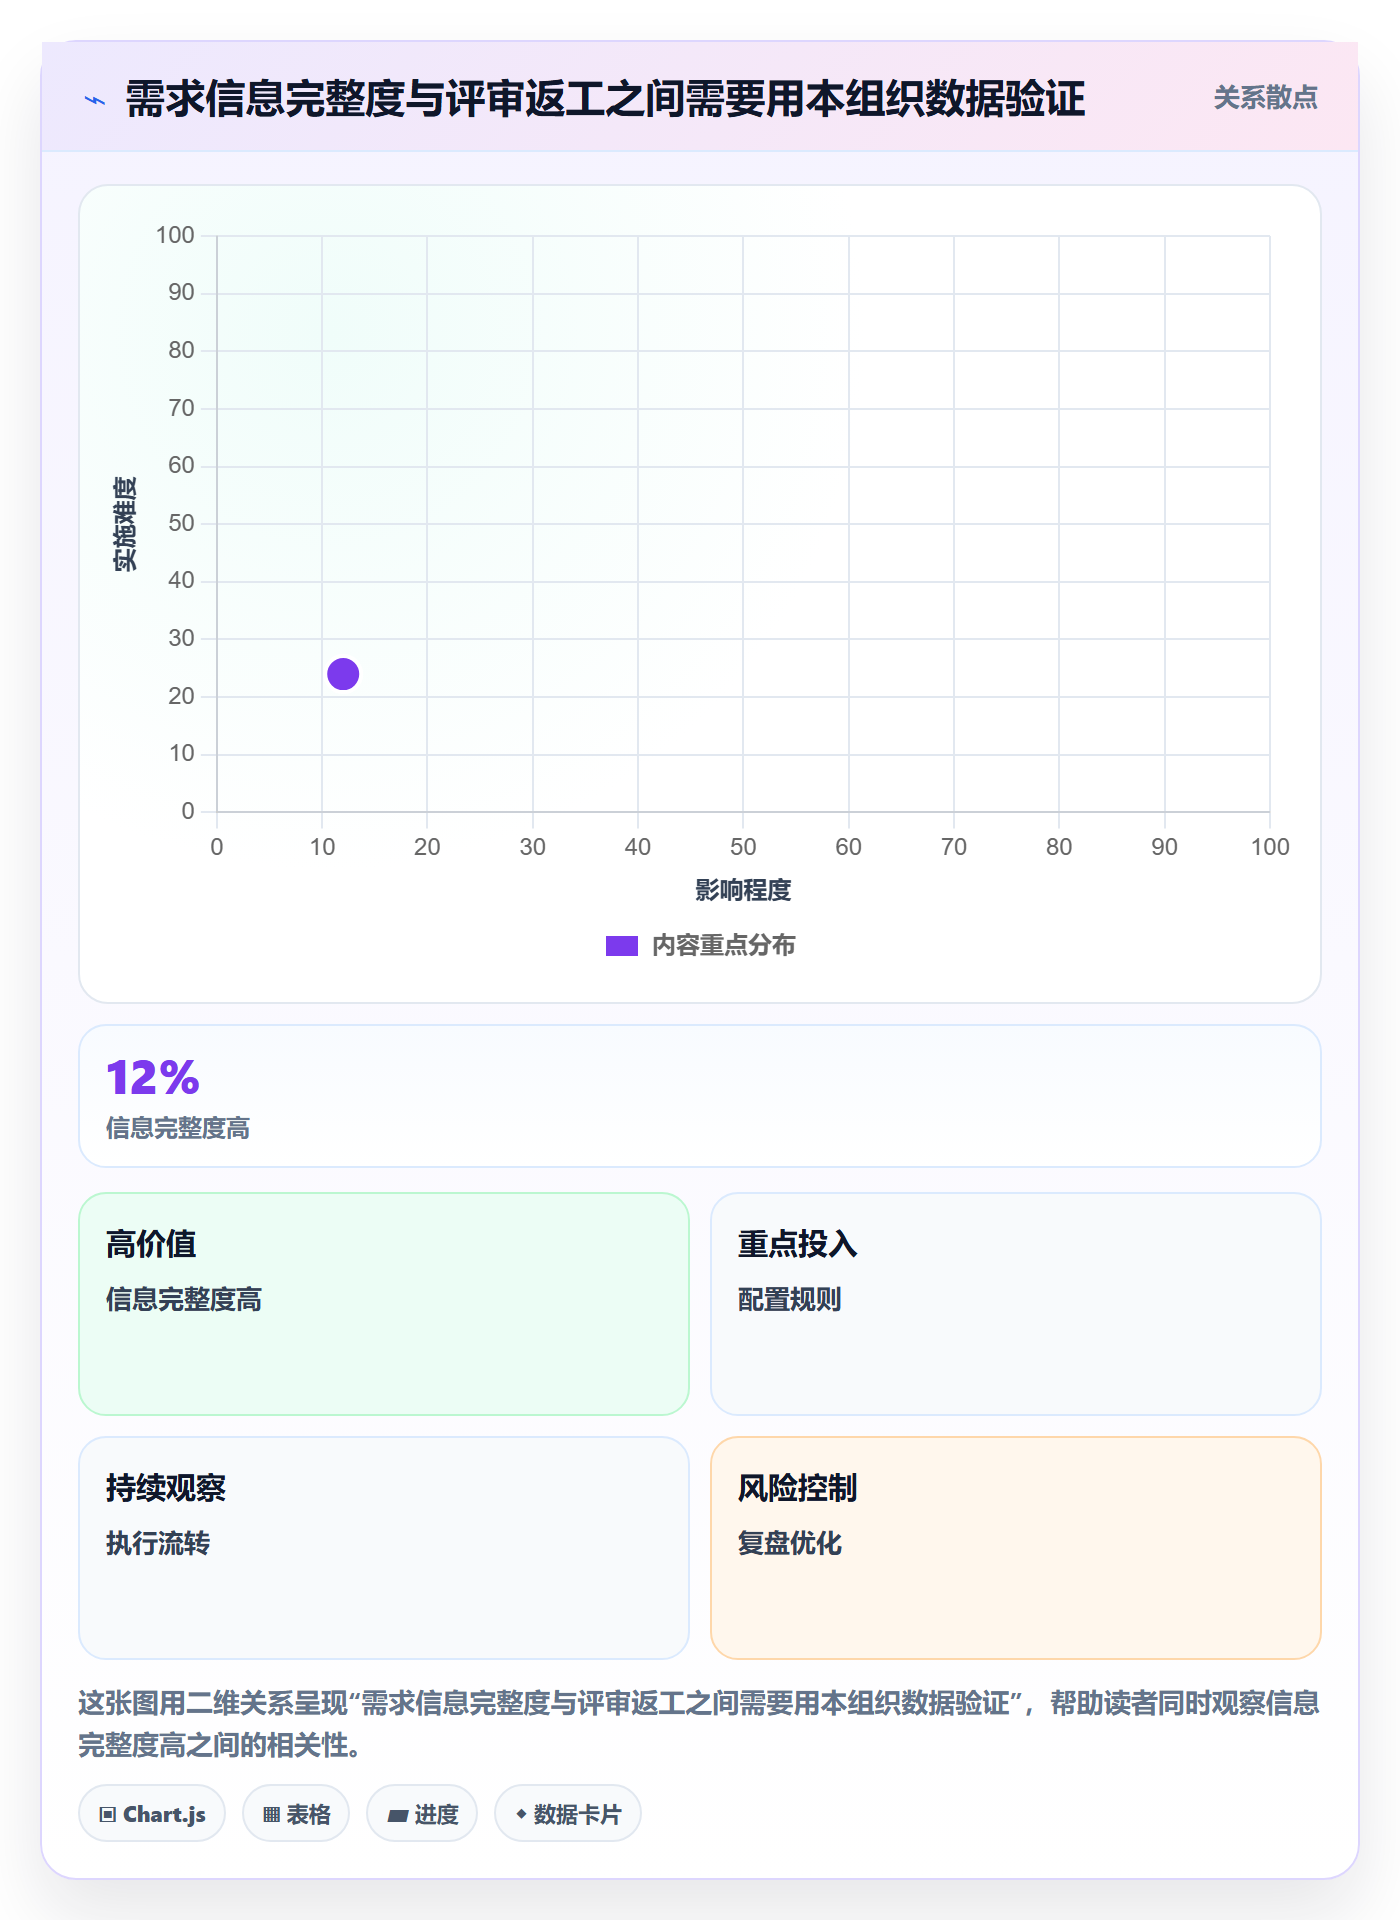Click the y-axis tick label 100
Image resolution: width=1400 pixels, height=1920 pixels.
(x=175, y=235)
